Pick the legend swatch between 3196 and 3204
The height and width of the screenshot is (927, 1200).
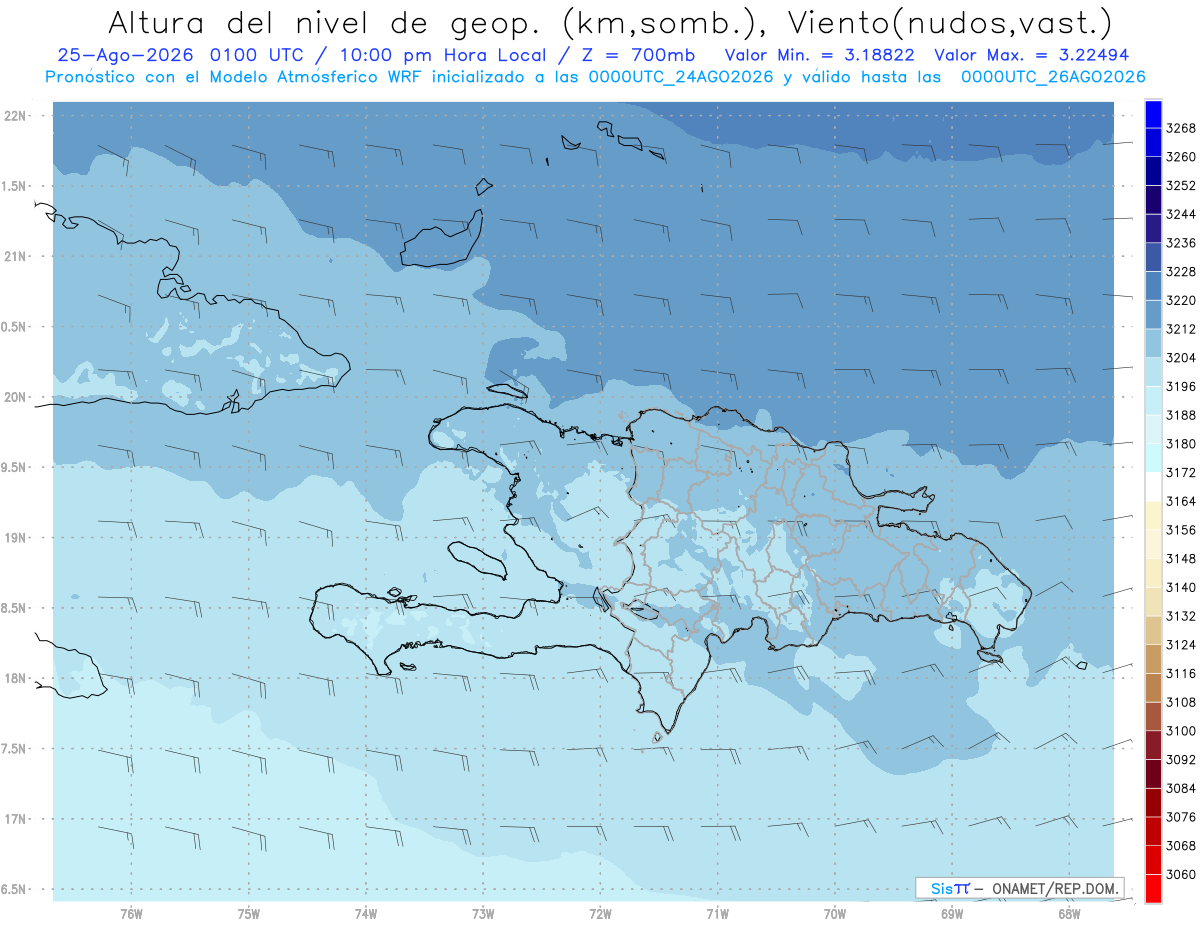coord(1153,371)
